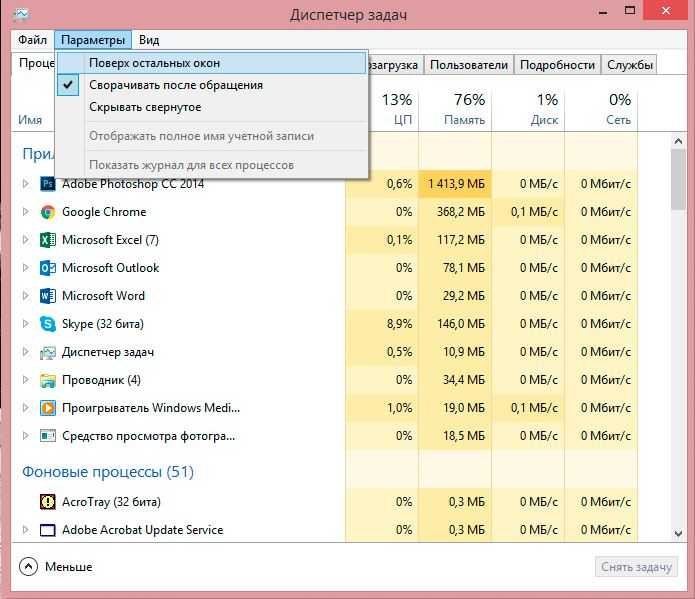Click the Adobe Photoshop CC 2014 icon
This screenshot has width=695, height=599.
(48, 184)
